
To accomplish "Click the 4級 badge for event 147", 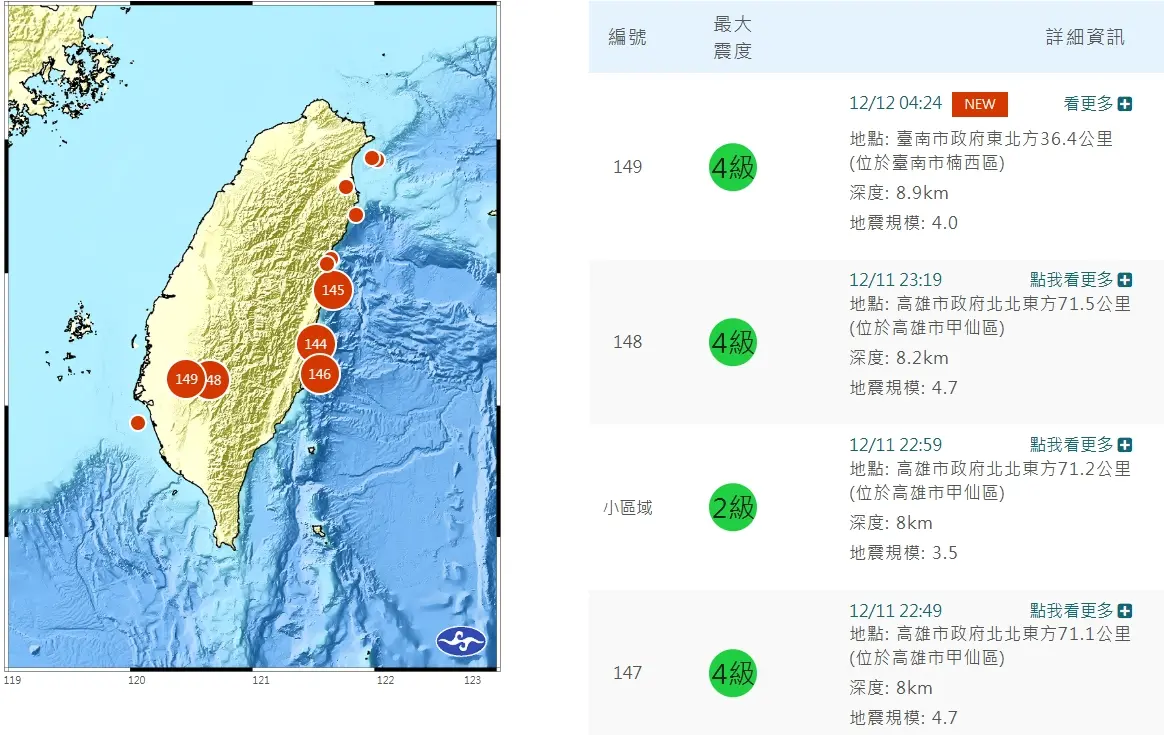I will [x=731, y=672].
